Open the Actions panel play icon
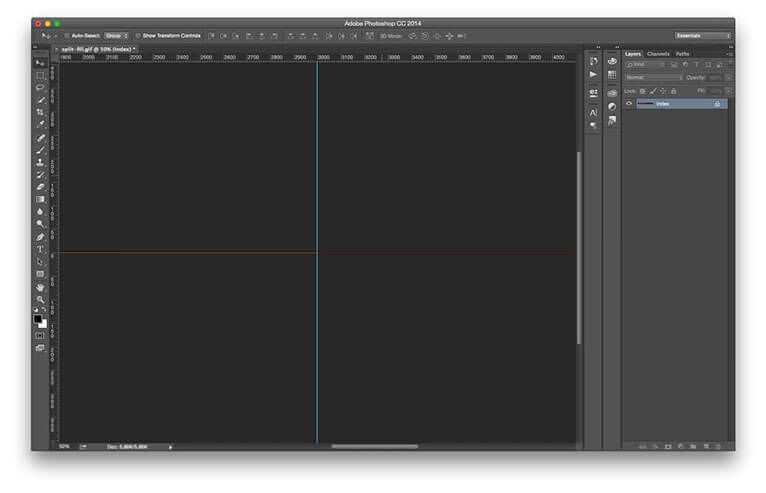The height and width of the screenshot is (493, 766). [593, 75]
